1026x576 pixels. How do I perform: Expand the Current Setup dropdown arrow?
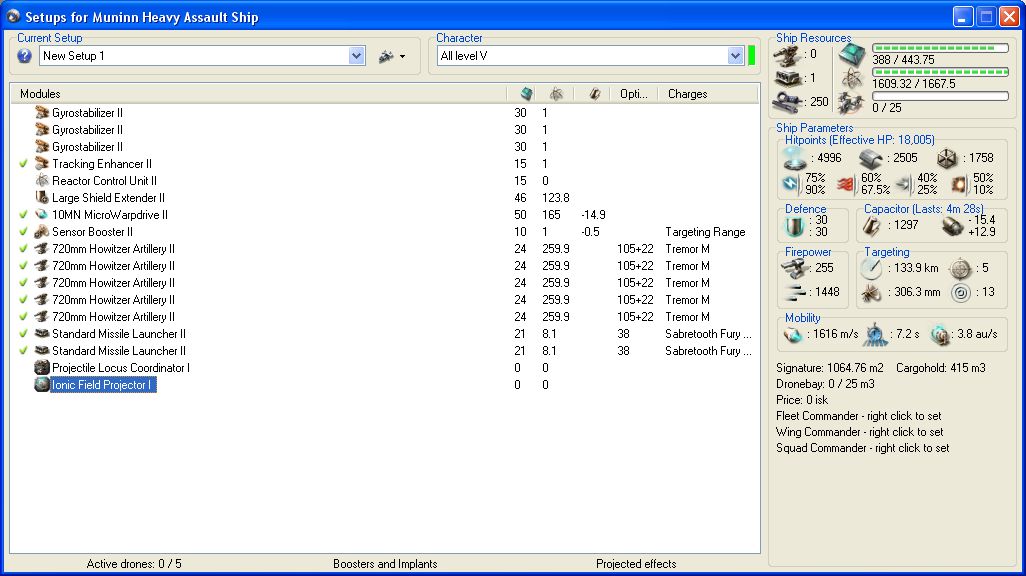pyautogui.click(x=356, y=56)
